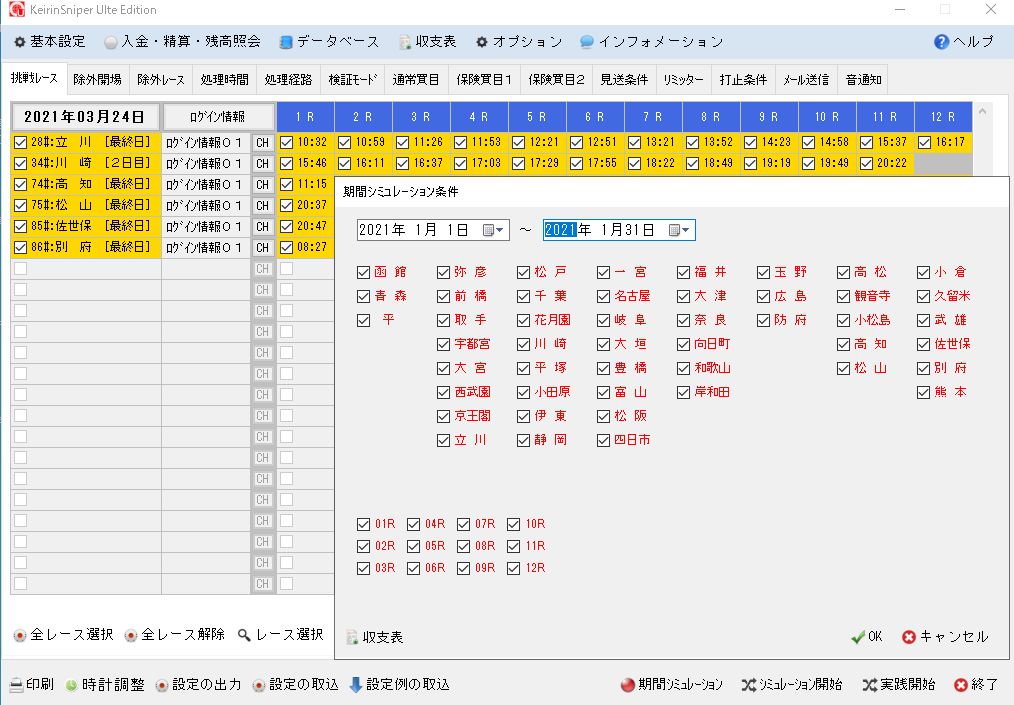Click the 全レース解除 icon

click(x=131, y=636)
